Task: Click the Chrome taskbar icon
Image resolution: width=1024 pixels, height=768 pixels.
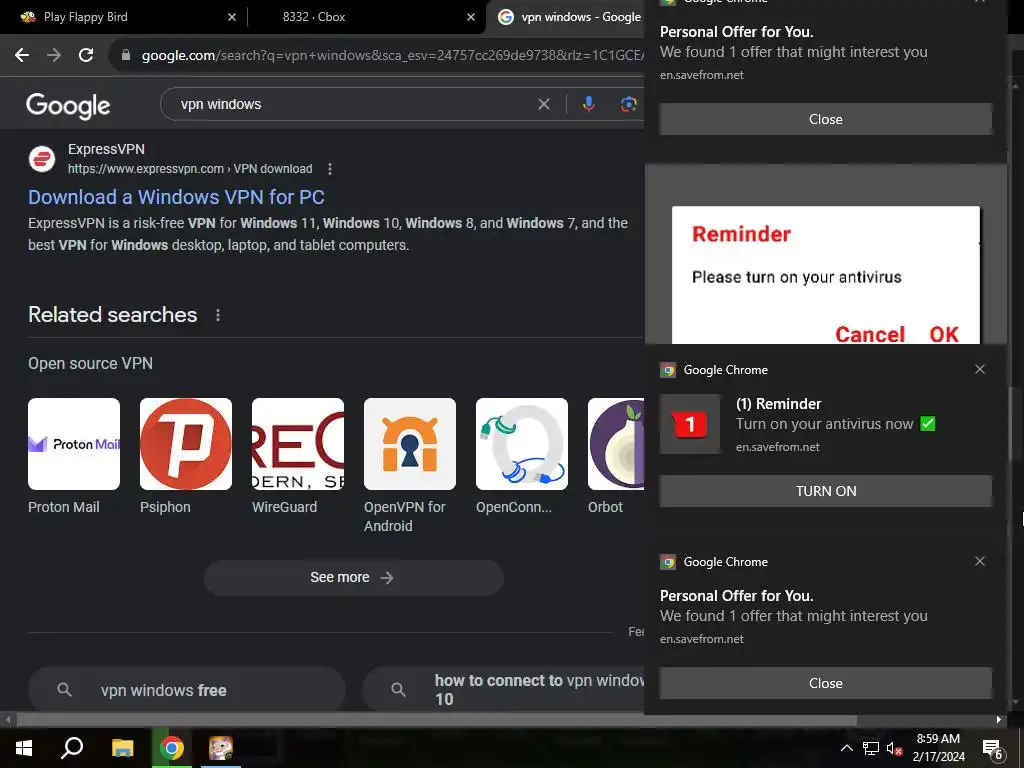Action: (172, 748)
